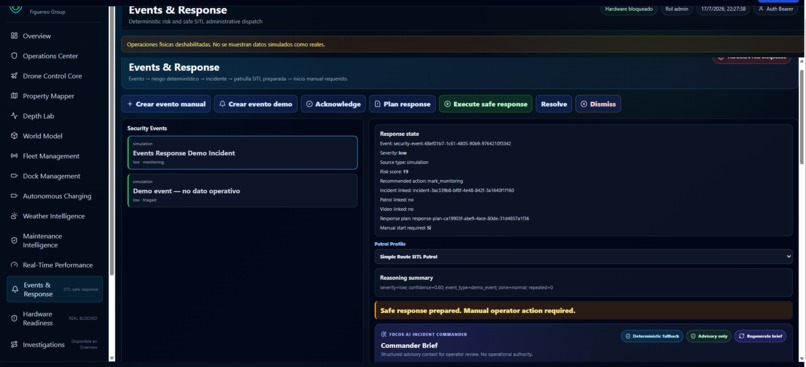Click Execute safe response button
The width and height of the screenshot is (806, 367).
pyautogui.click(x=485, y=104)
